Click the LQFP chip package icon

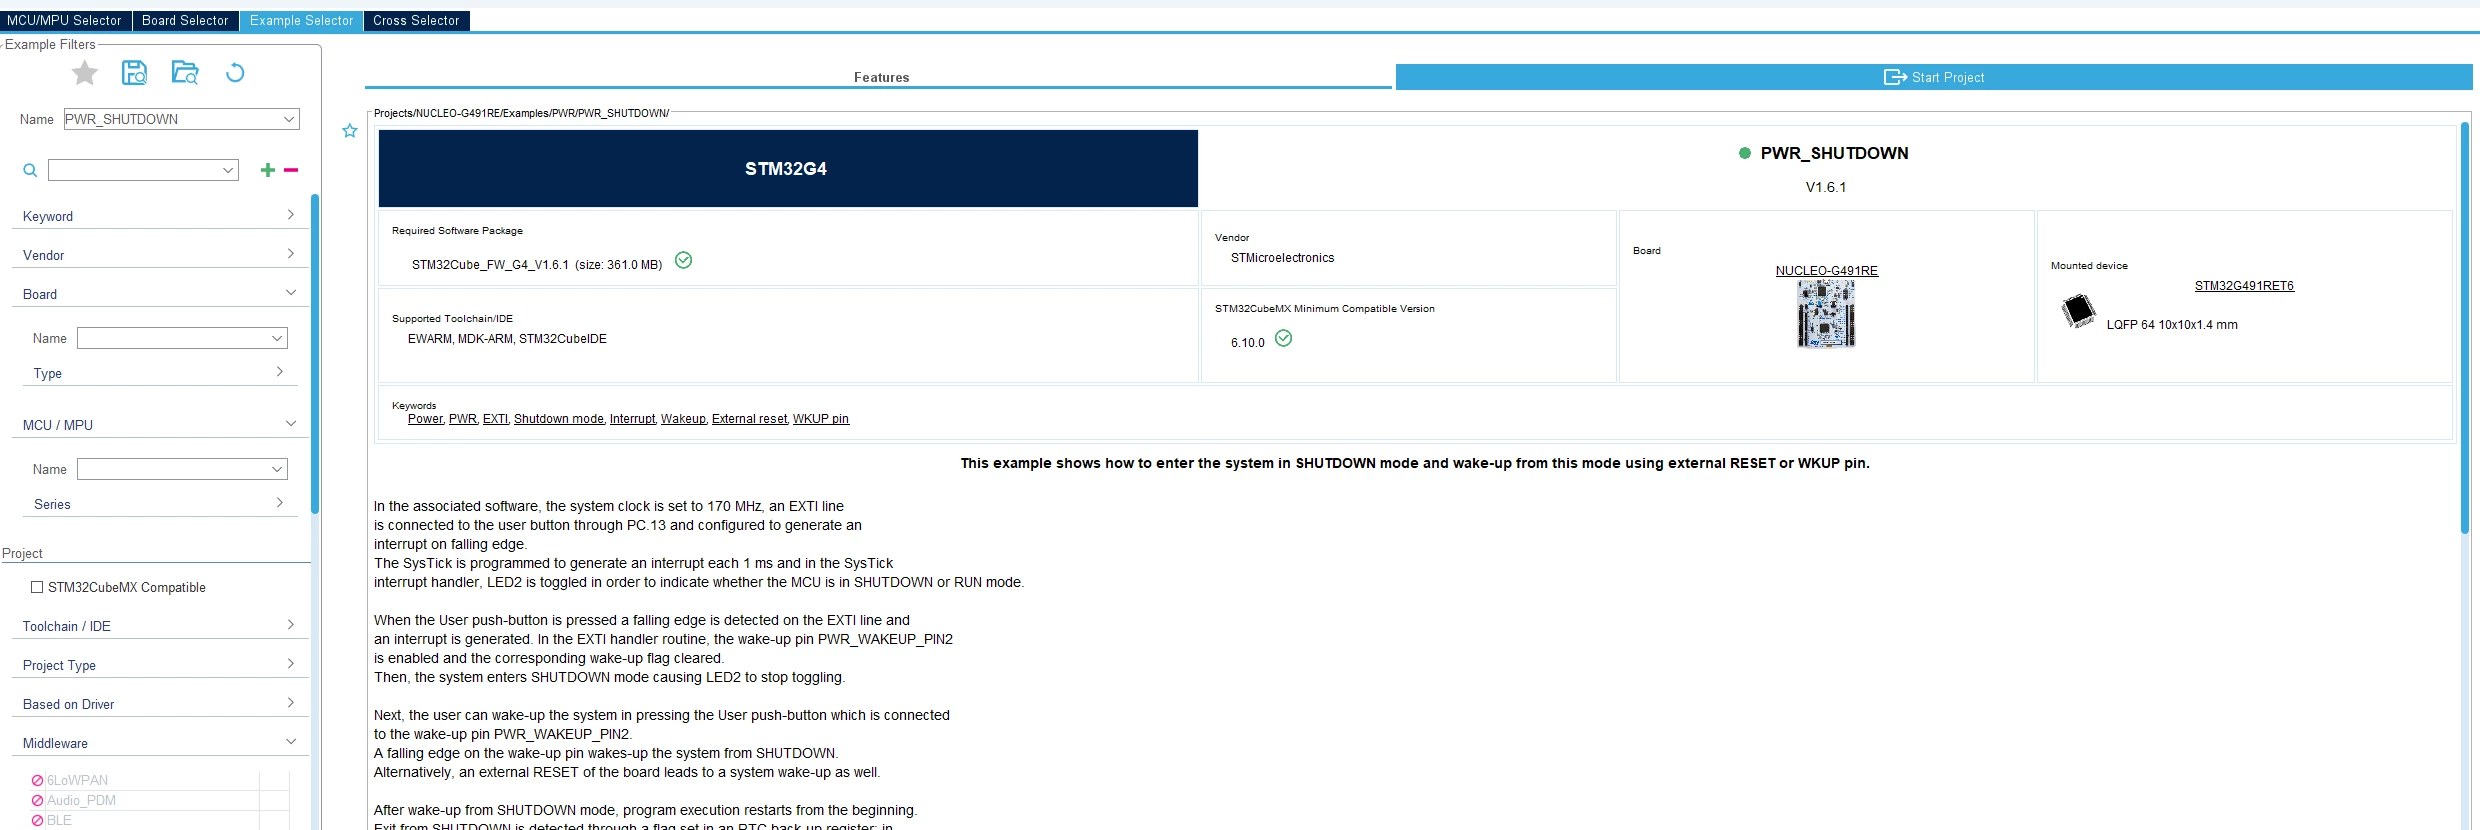click(x=2078, y=311)
